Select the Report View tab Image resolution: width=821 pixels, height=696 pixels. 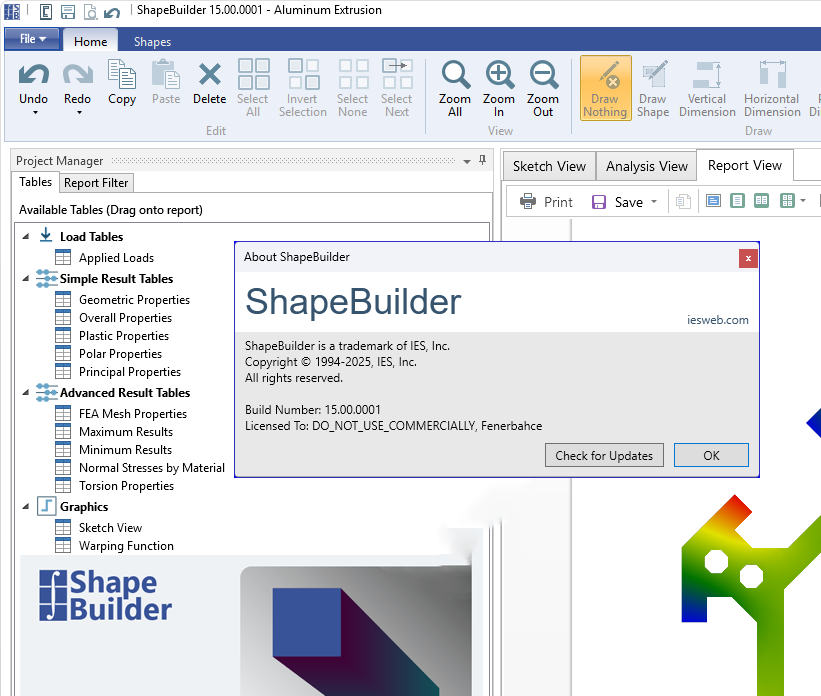click(x=745, y=165)
